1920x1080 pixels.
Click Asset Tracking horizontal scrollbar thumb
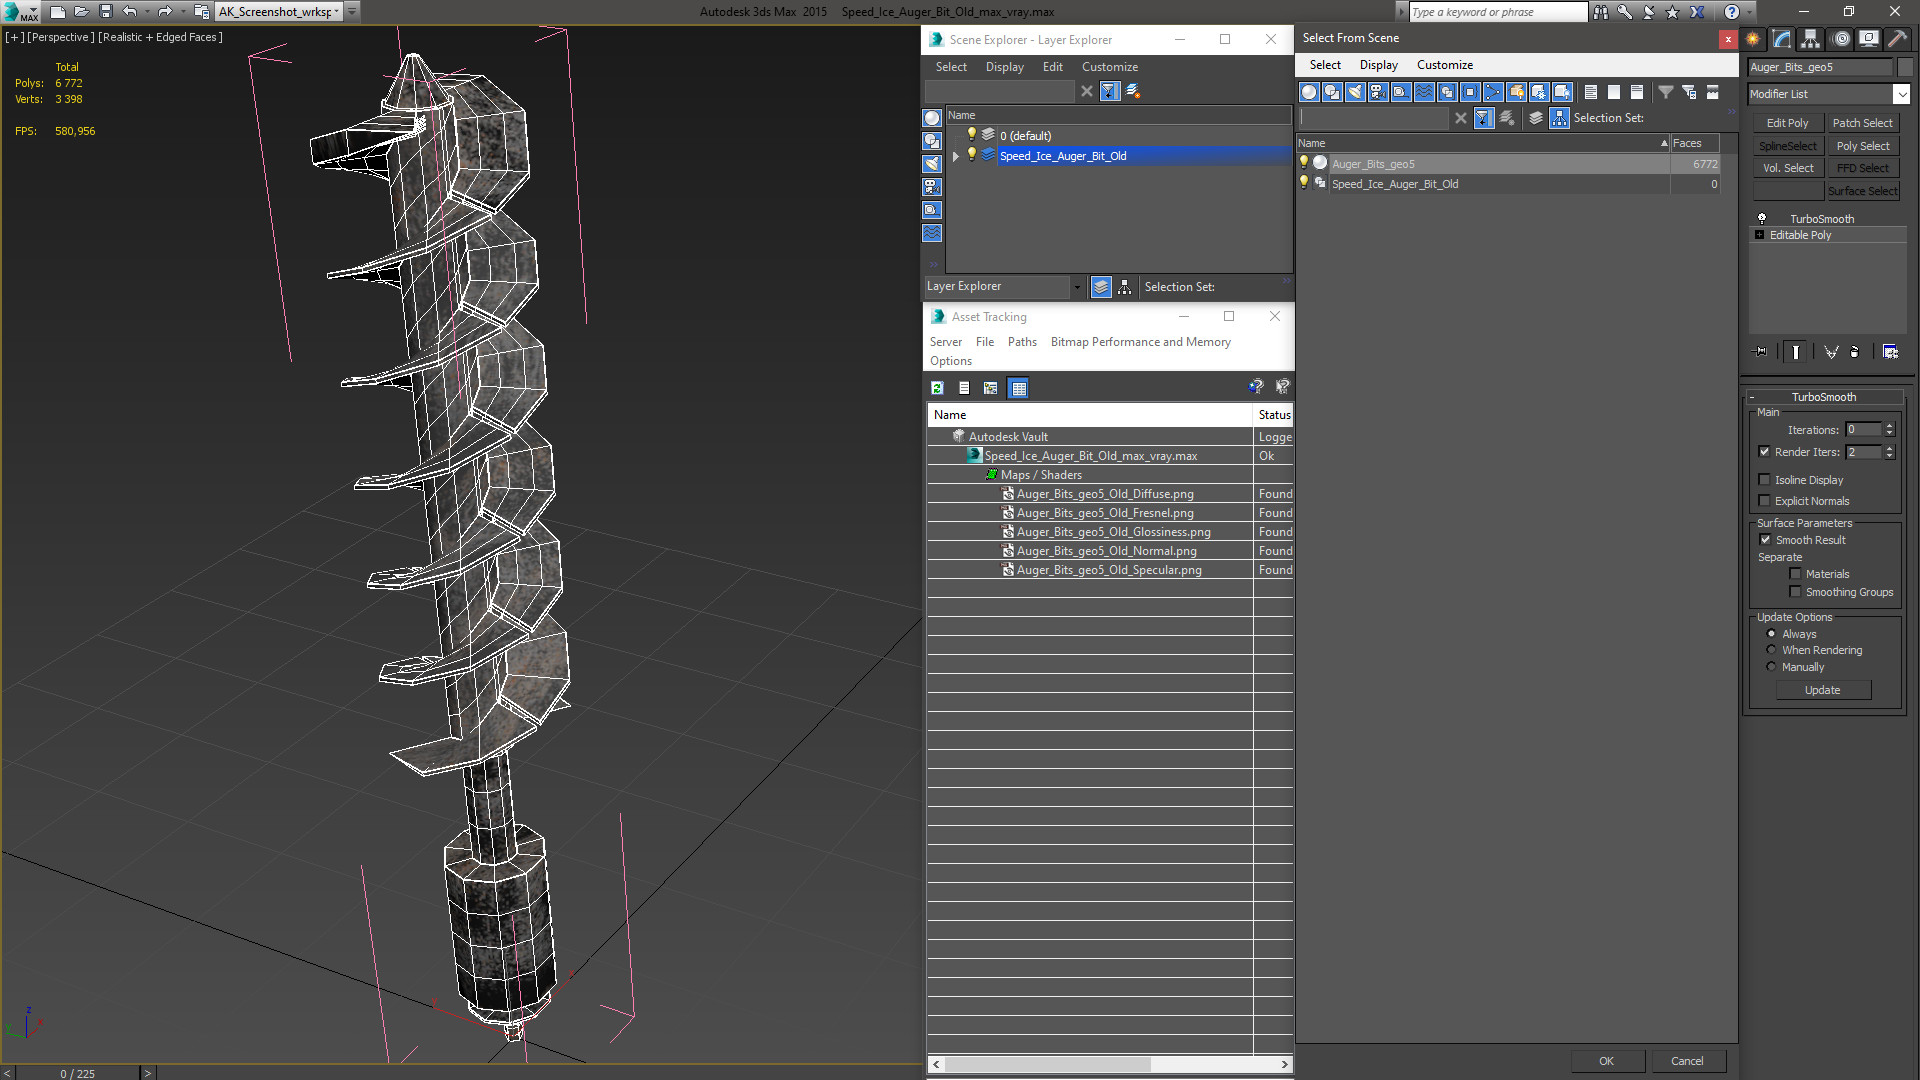[x=1048, y=1064]
